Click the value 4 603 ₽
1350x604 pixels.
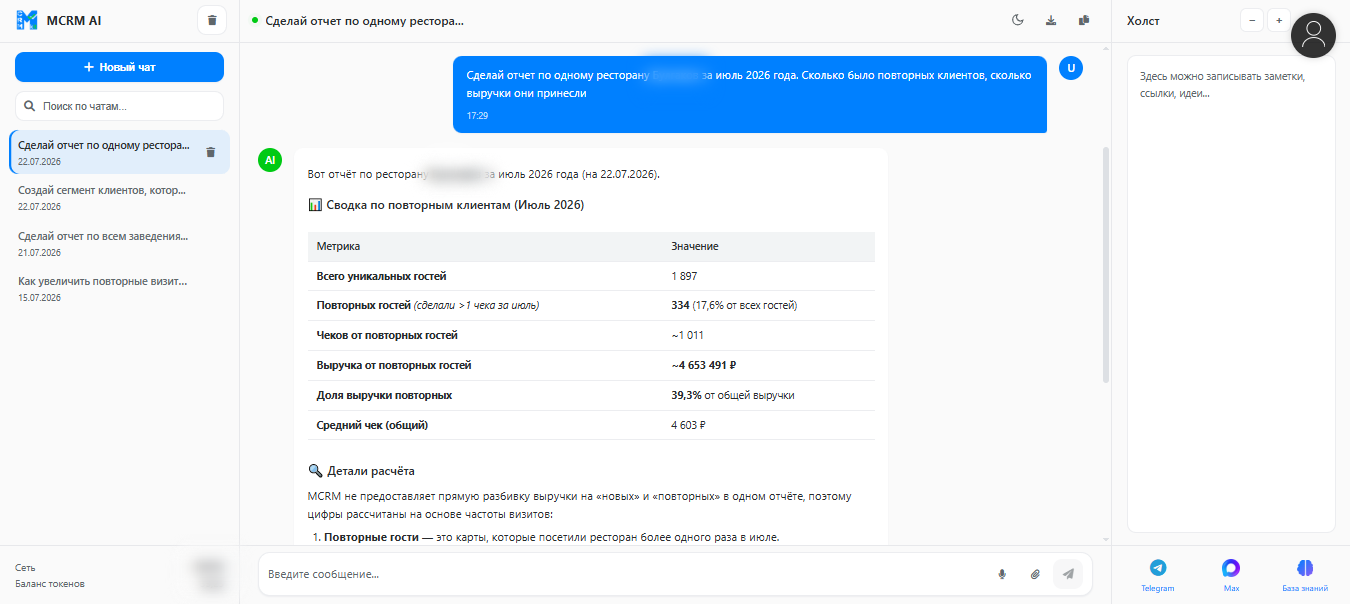[689, 425]
